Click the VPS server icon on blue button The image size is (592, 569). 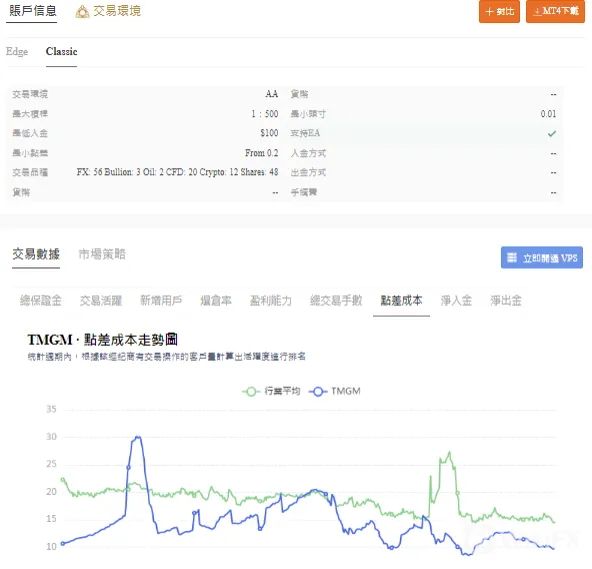(512, 258)
